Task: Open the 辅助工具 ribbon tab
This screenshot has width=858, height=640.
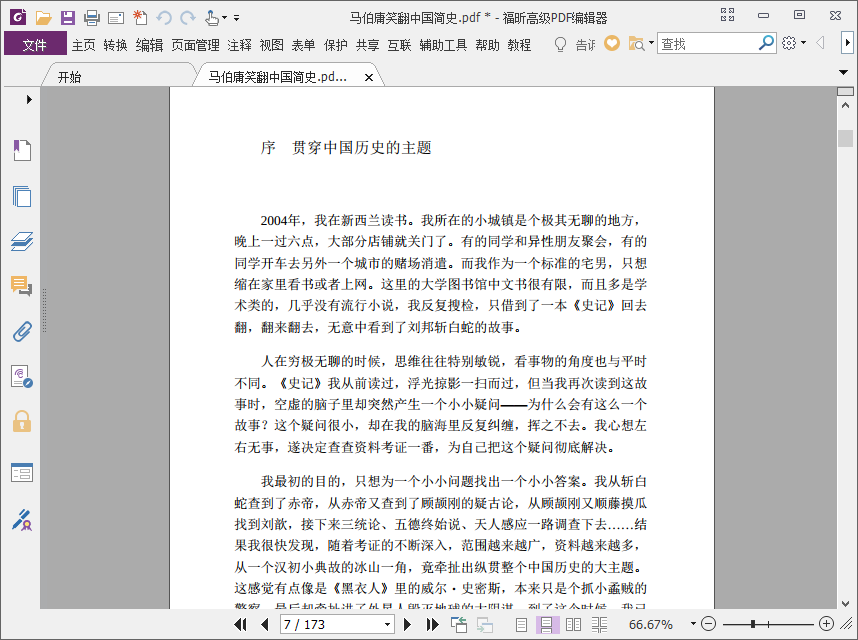Action: click(443, 45)
